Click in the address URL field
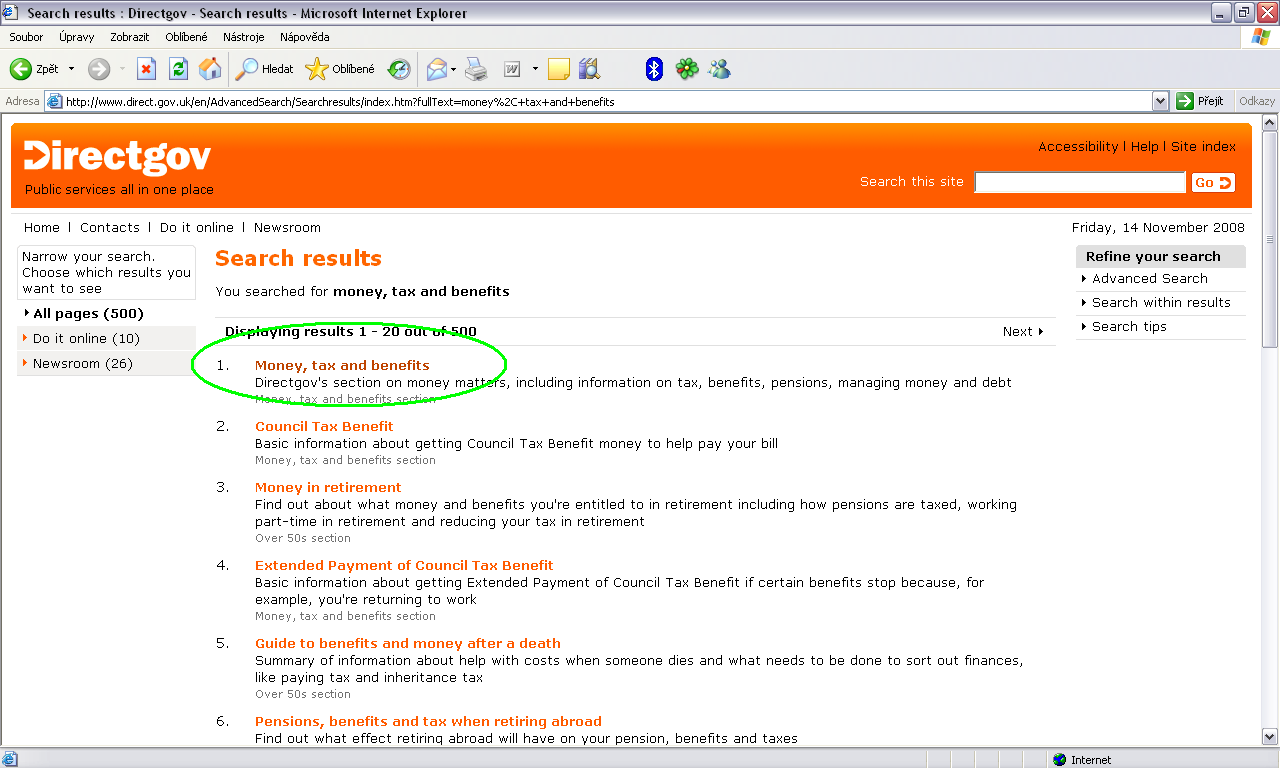Screen dimensions: 1283x768 (x=607, y=101)
